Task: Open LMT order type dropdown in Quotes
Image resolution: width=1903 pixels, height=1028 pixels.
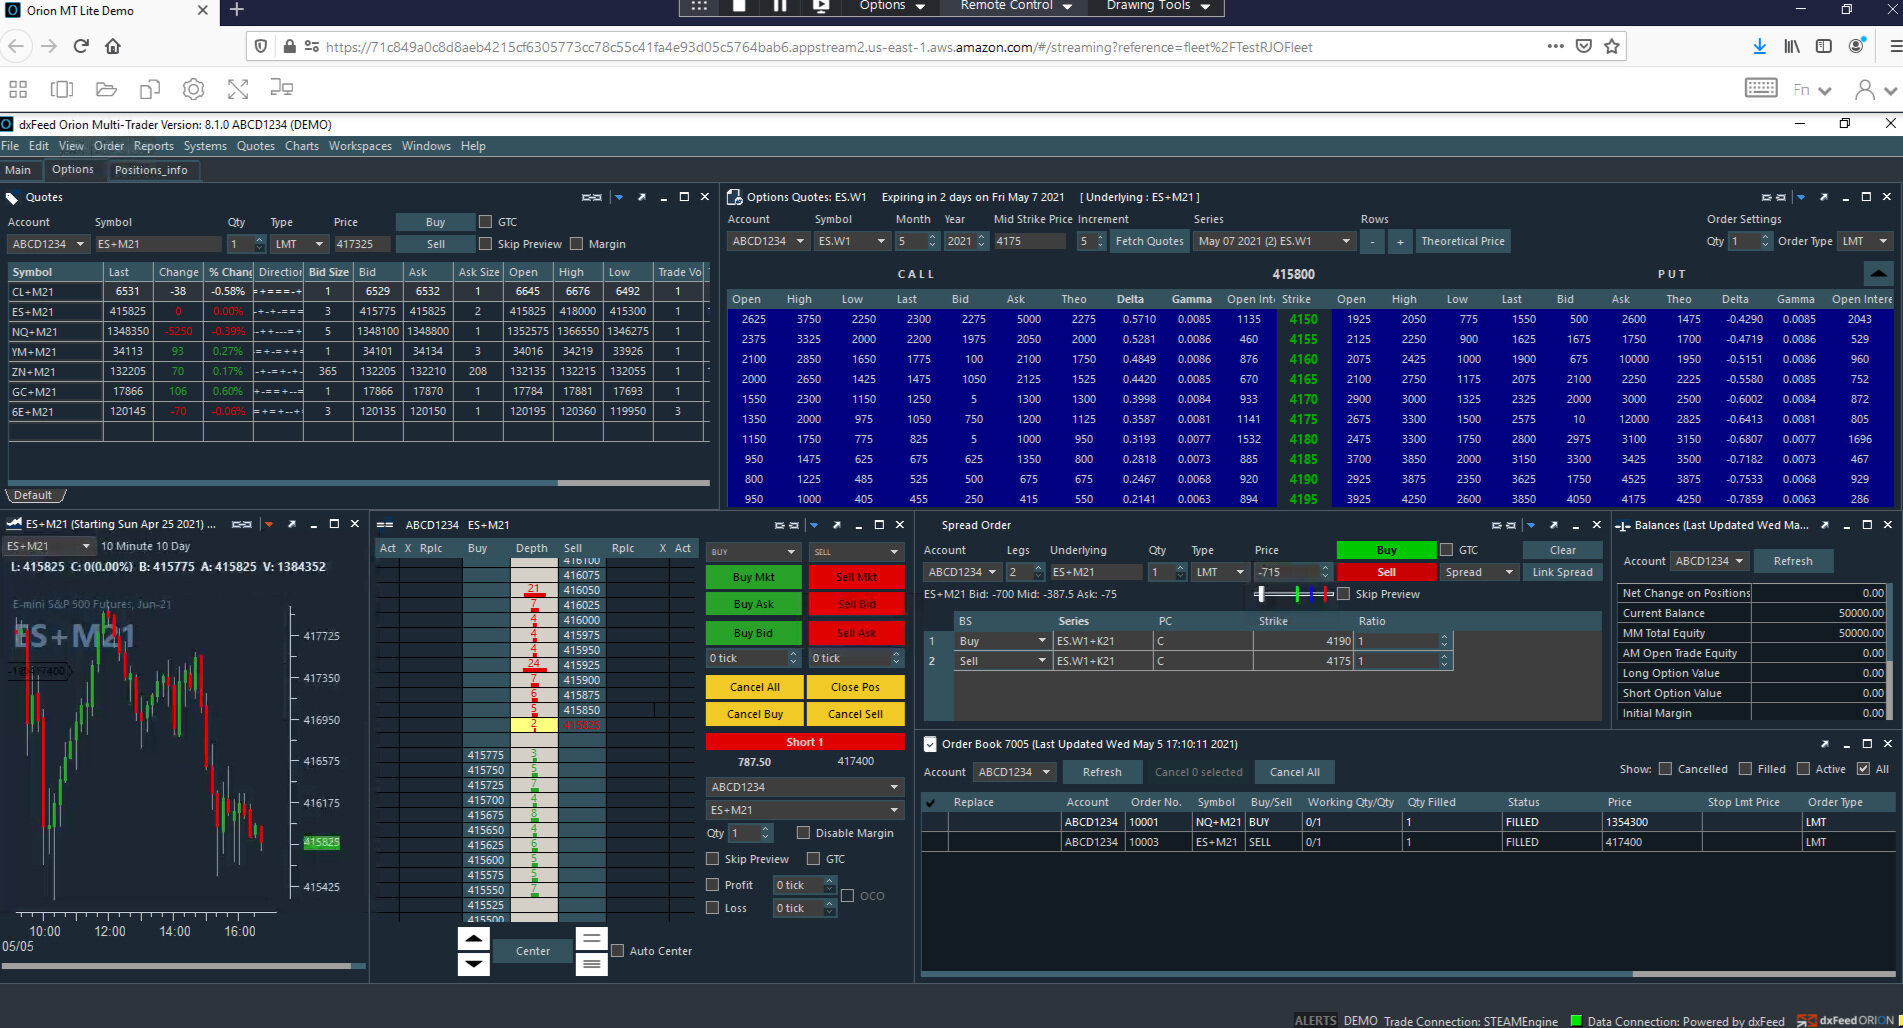Action: click(300, 244)
